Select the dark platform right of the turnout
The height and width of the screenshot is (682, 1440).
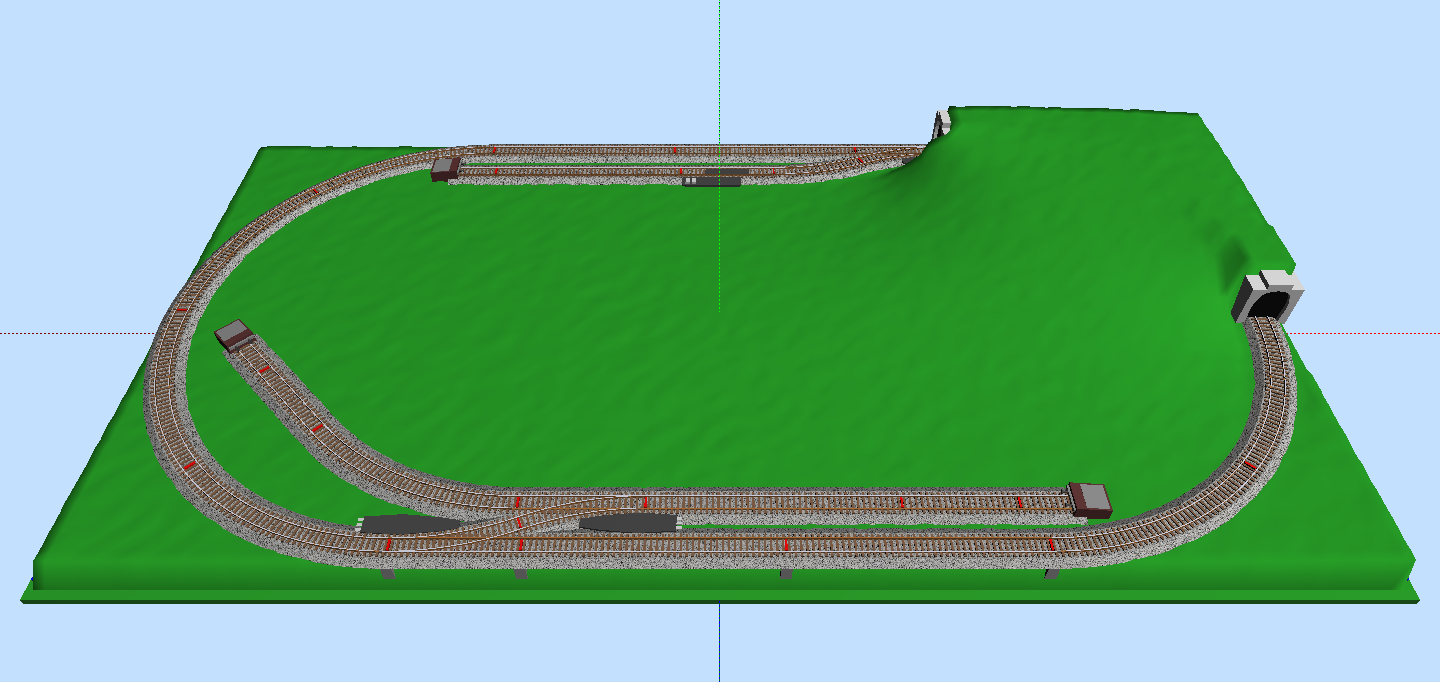coord(630,522)
